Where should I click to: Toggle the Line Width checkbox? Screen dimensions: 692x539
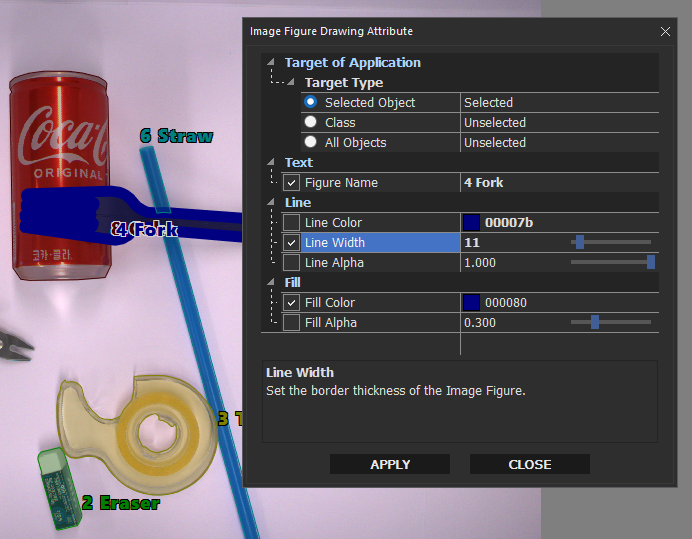pos(291,242)
